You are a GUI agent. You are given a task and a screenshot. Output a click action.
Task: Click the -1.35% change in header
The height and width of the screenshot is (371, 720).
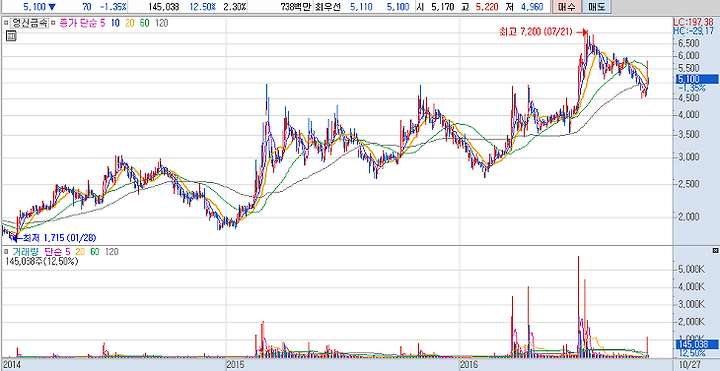click(112, 6)
